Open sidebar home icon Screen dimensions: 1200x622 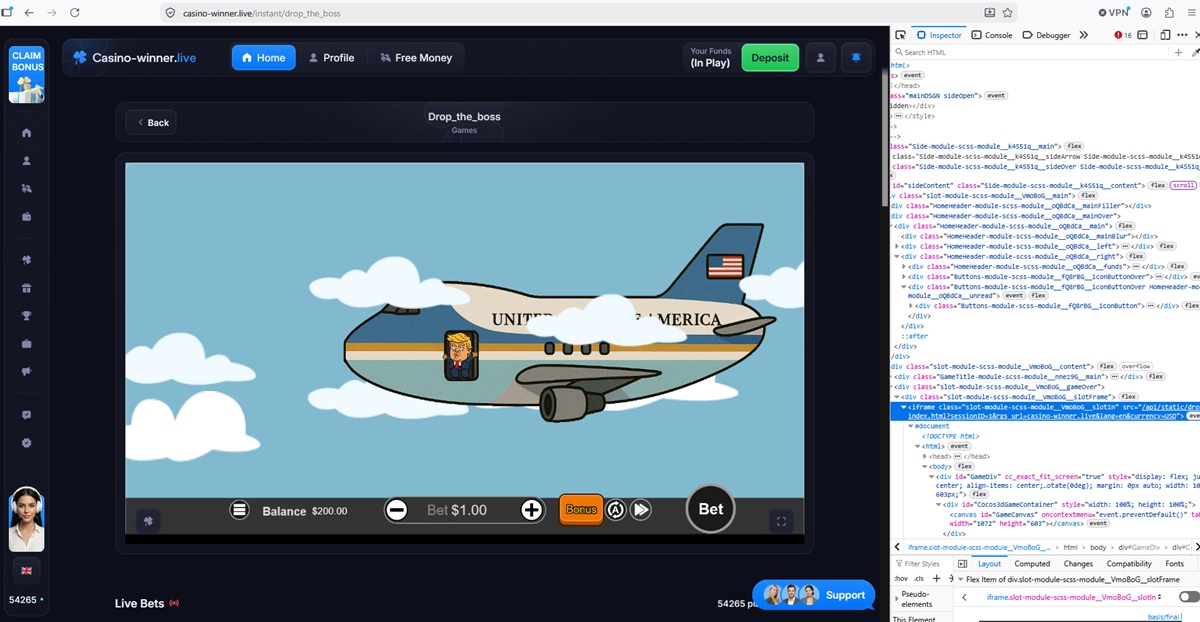click(x=27, y=132)
